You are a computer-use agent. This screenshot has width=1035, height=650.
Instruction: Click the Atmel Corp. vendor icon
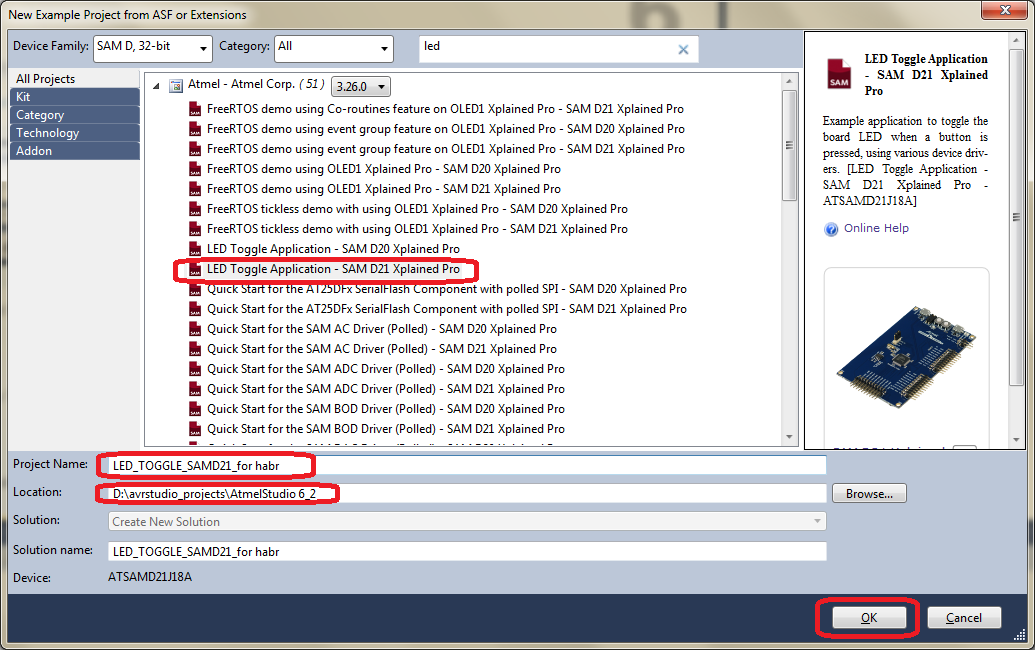click(176, 85)
